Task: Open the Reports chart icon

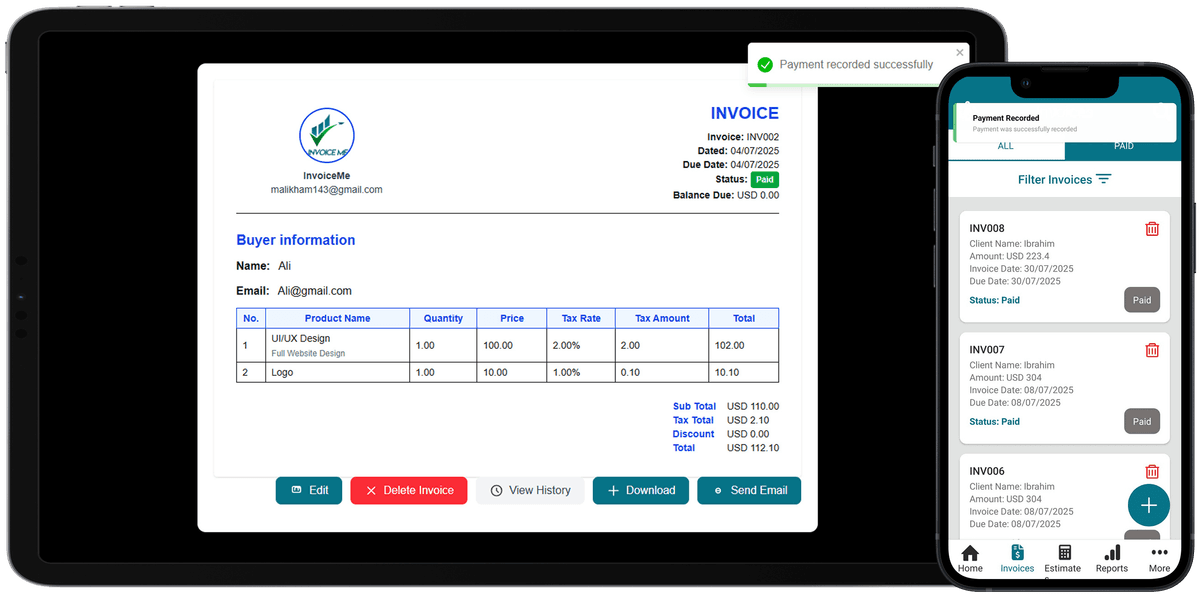Action: pos(1111,552)
